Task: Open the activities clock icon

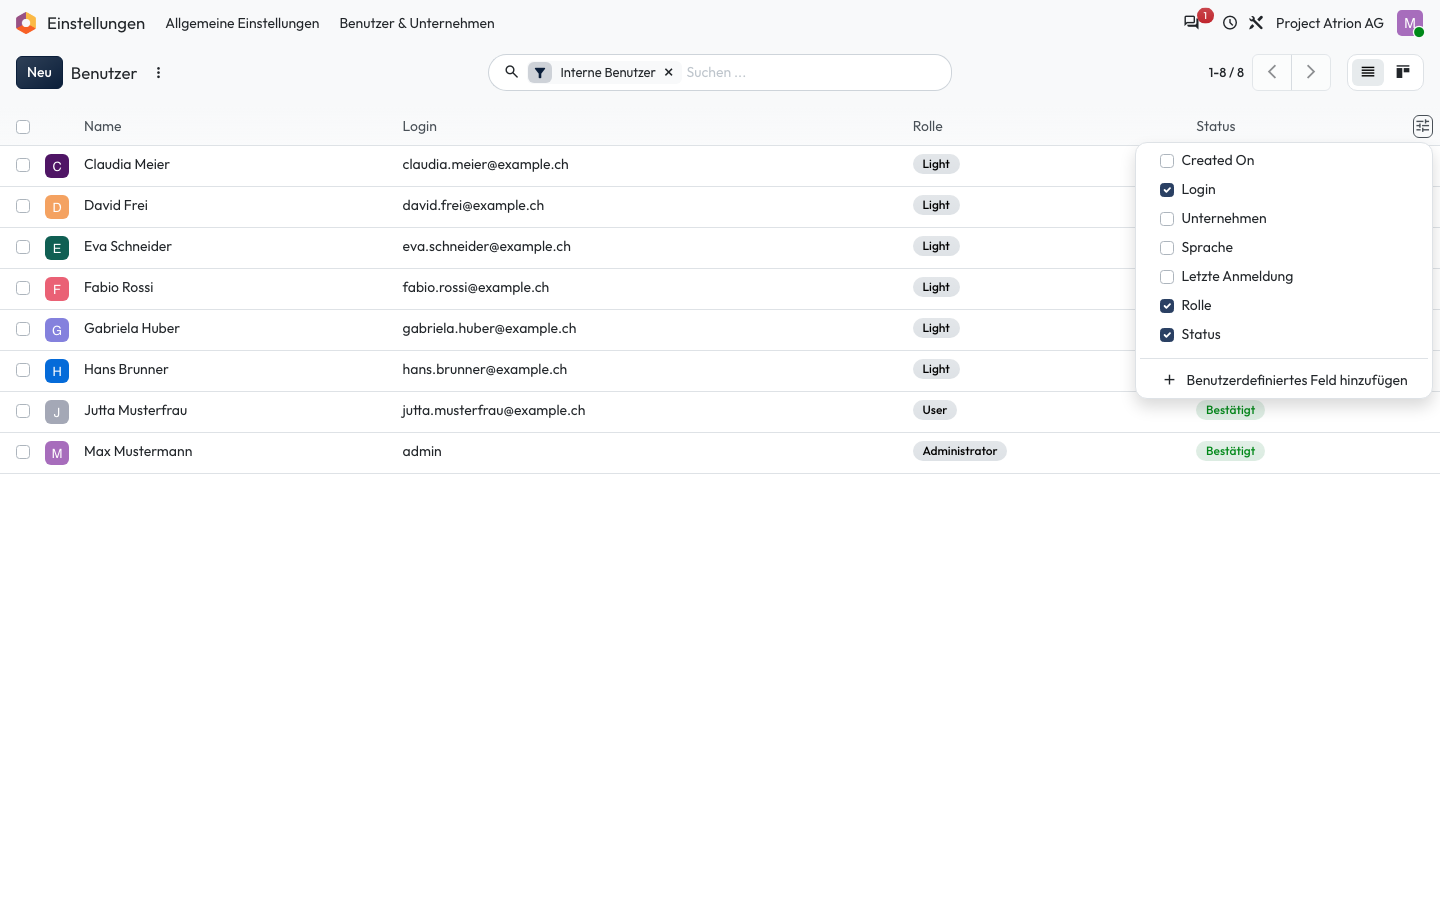Action: click(x=1230, y=23)
